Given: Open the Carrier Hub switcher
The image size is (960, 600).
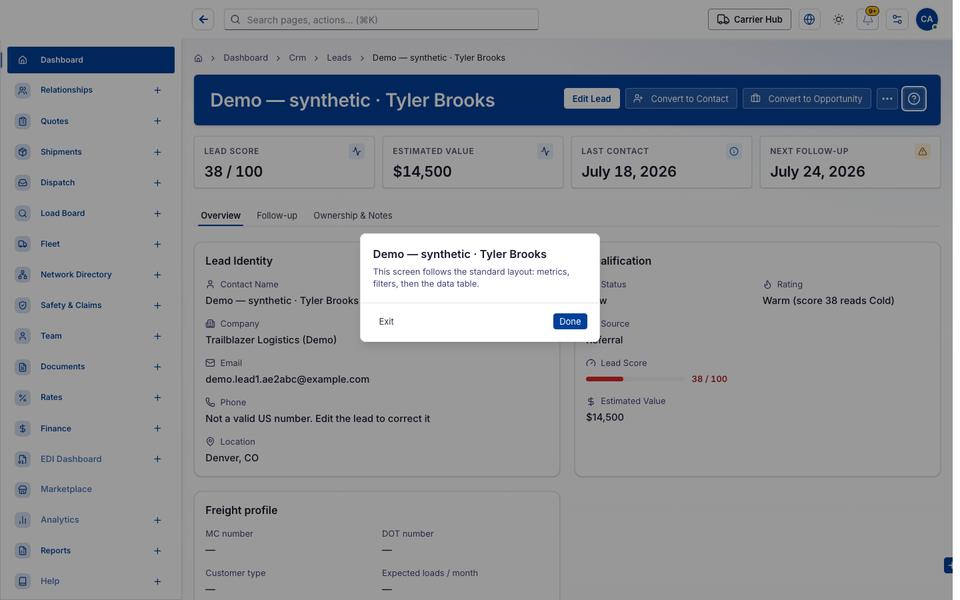Looking at the screenshot, I should coord(749,20).
